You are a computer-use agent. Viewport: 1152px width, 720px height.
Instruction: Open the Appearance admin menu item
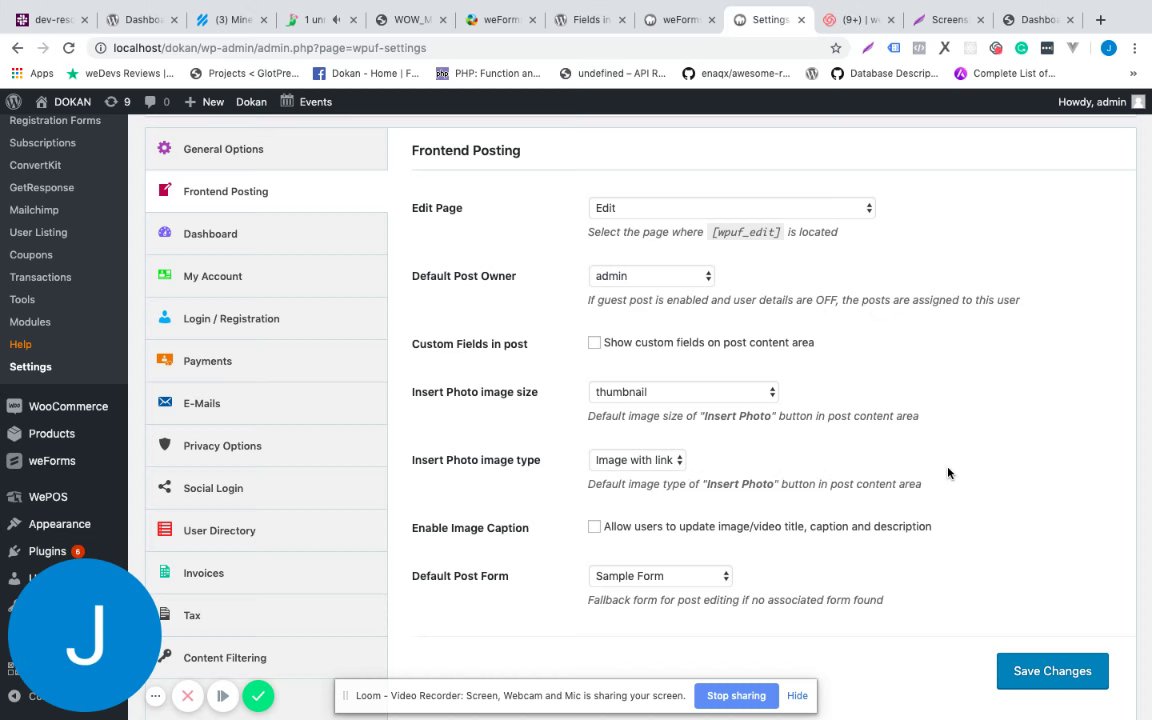[64, 524]
